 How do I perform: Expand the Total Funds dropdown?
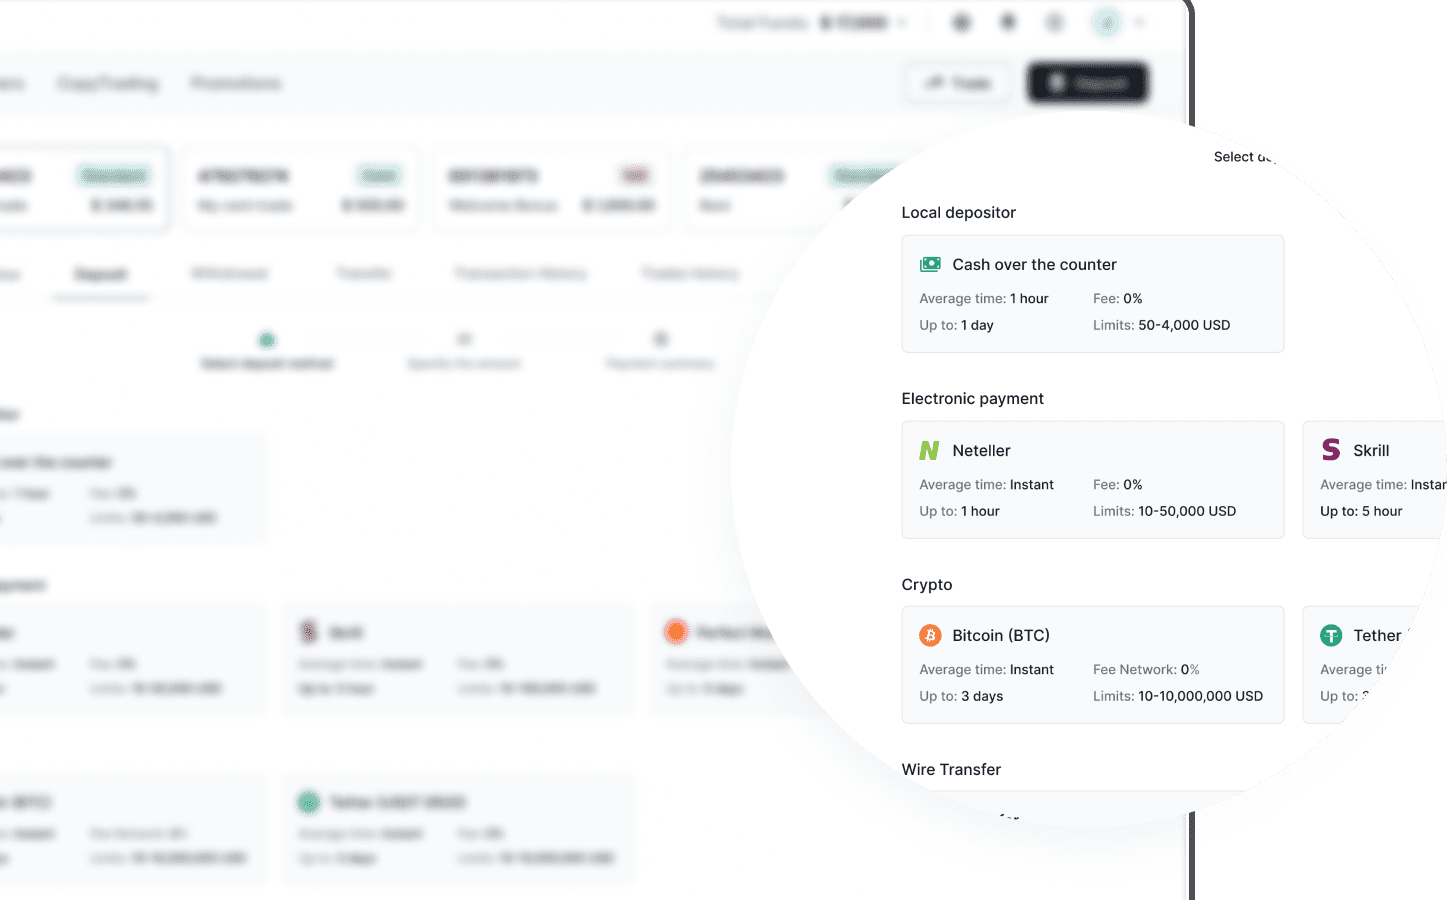[902, 23]
